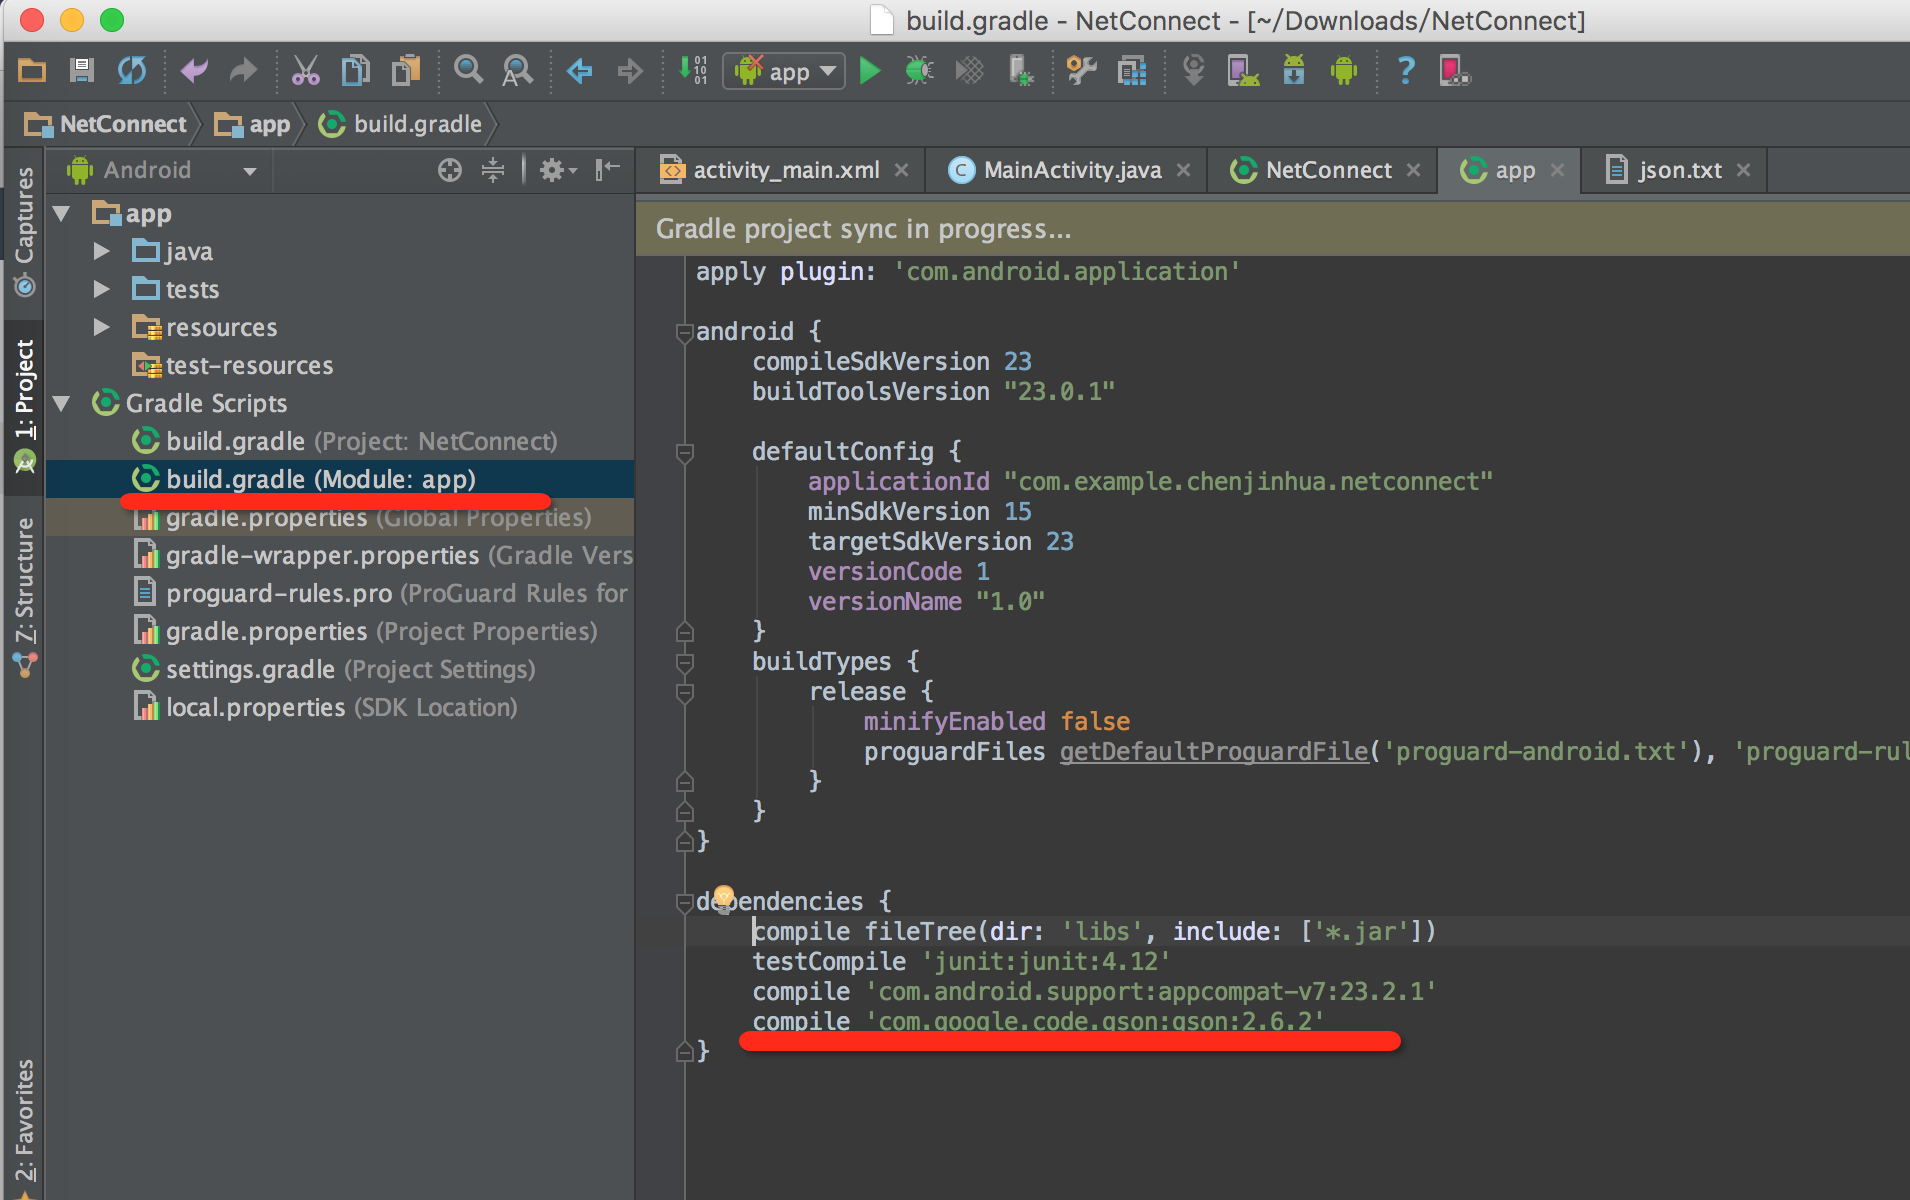Click NetConnect in the breadcrumb bar
This screenshot has width=1910, height=1200.
pos(106,124)
